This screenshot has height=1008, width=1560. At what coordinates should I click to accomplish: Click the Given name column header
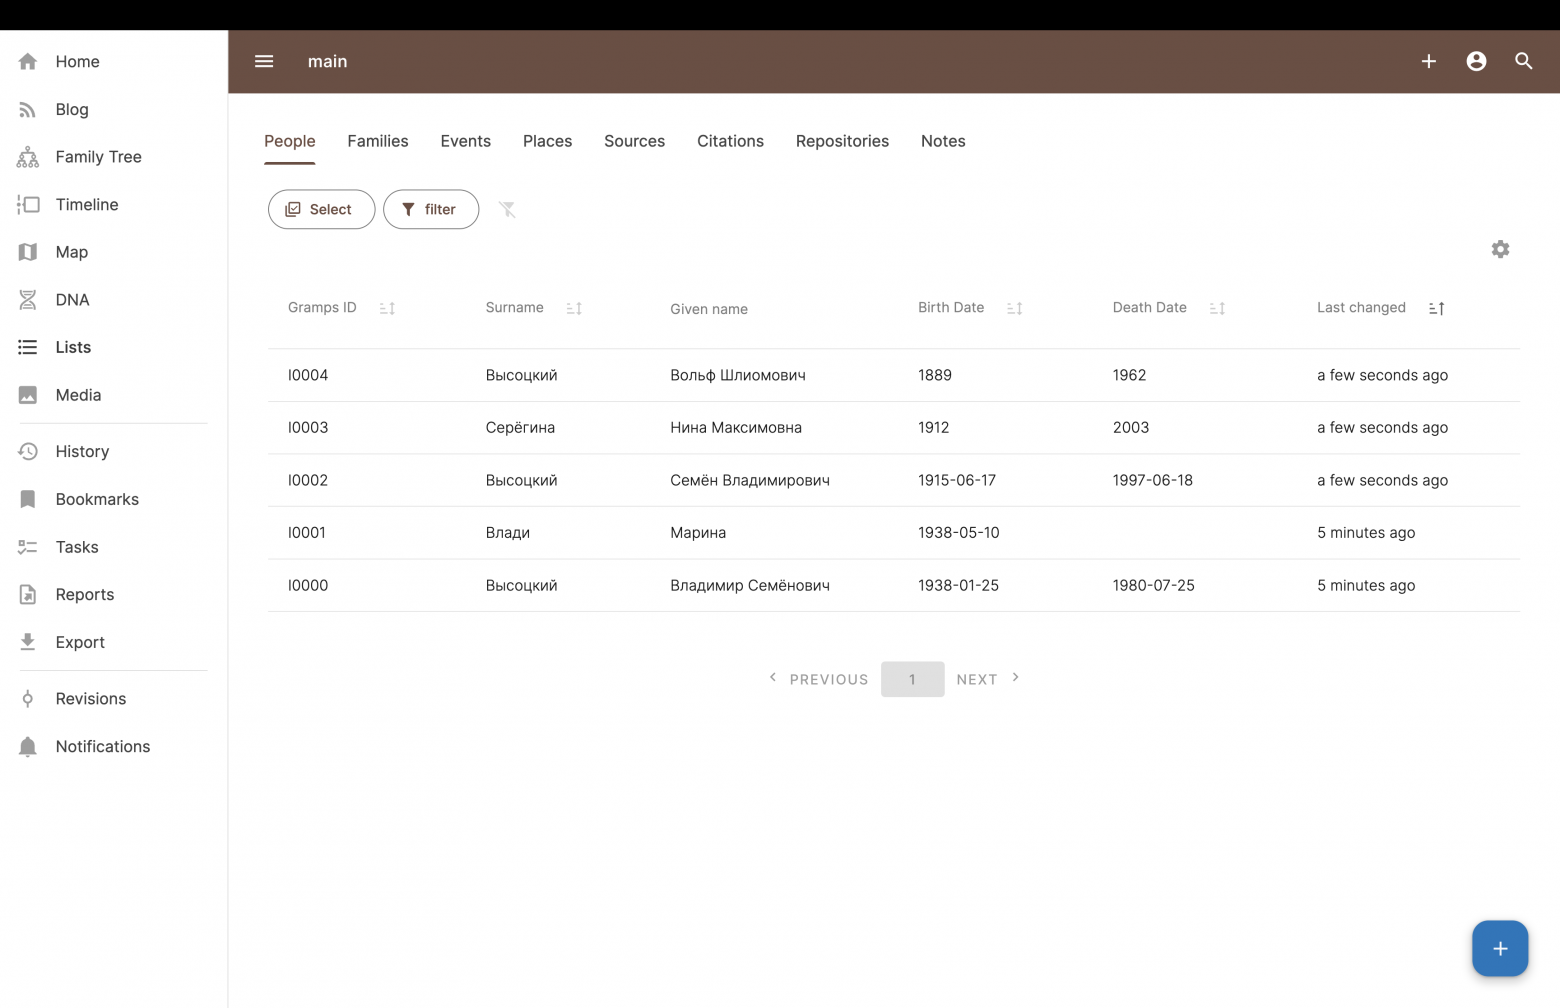tap(709, 309)
